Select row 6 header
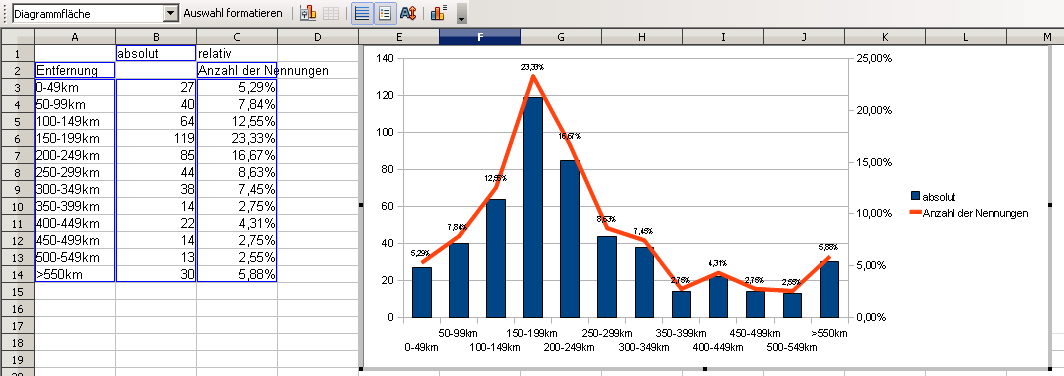1064x376 pixels. [x=17, y=138]
